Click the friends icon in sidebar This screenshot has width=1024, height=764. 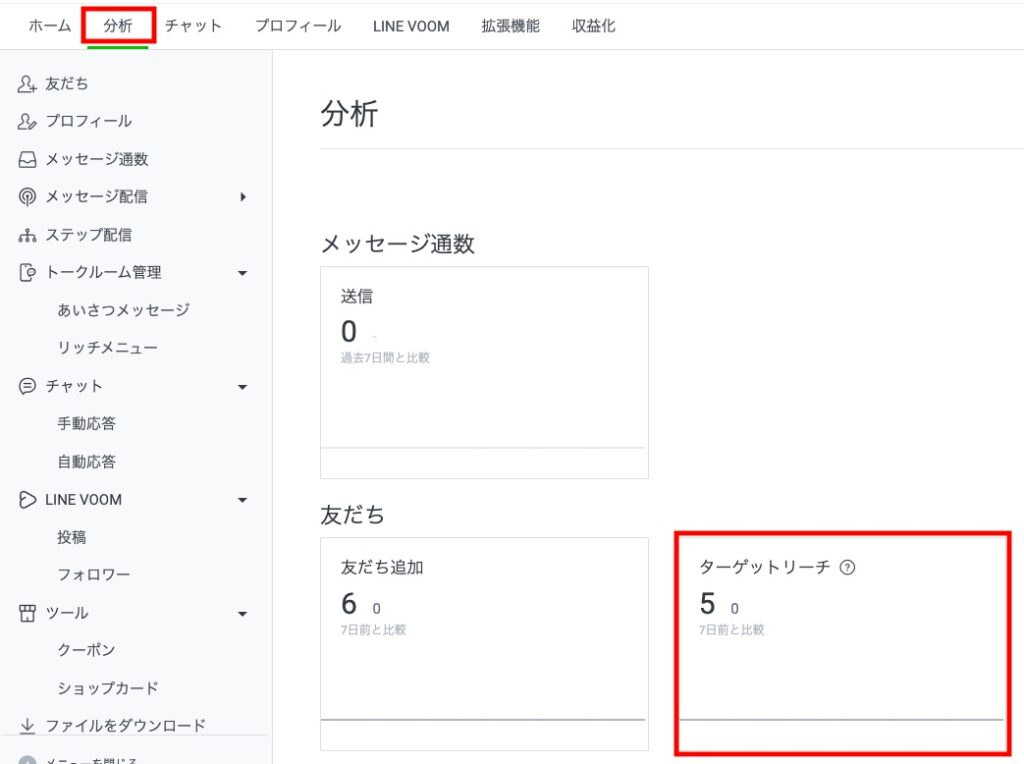(27, 84)
